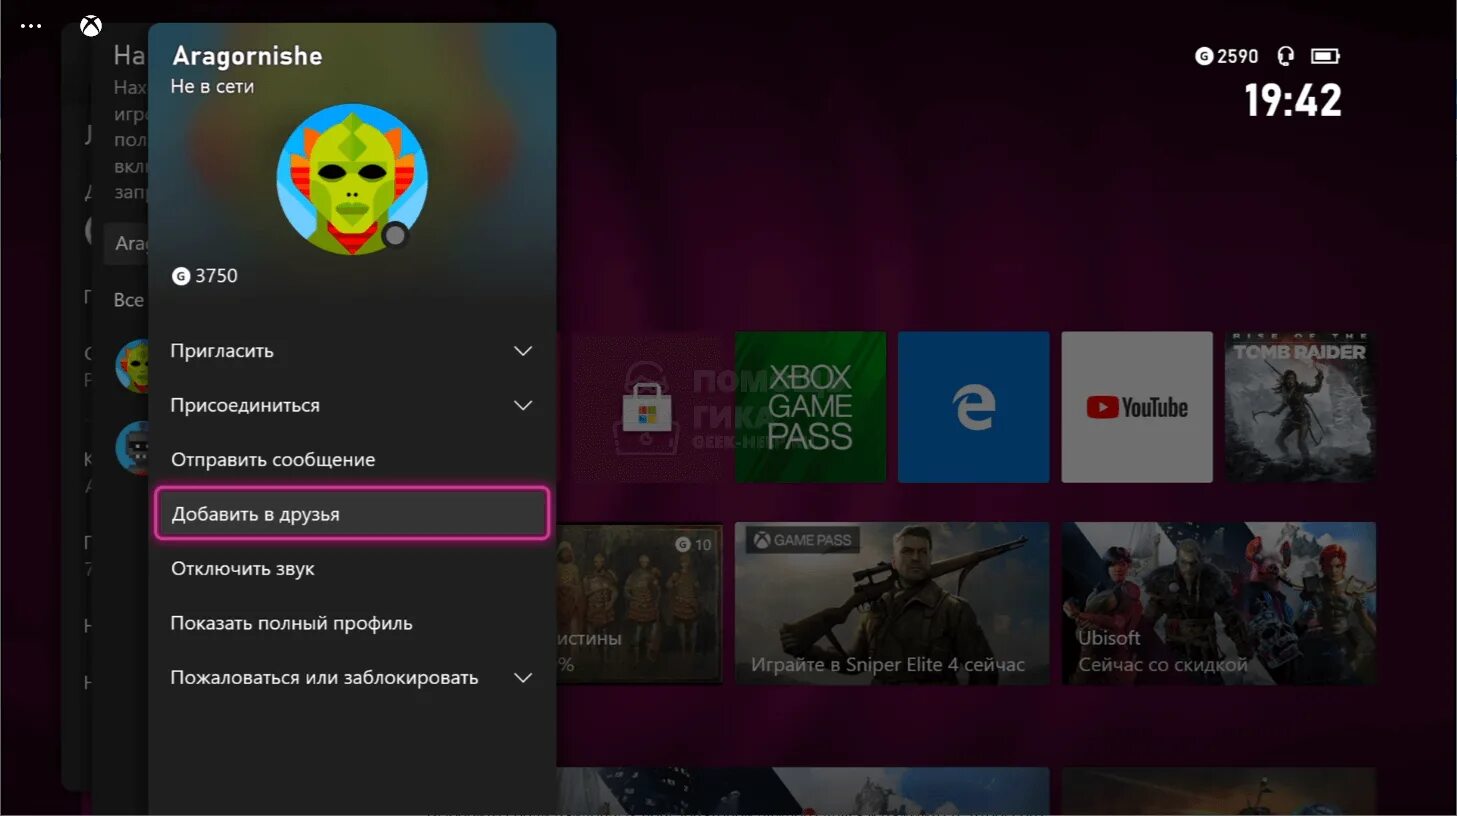Image resolution: width=1457 pixels, height=816 pixels.
Task: Open the achievement card with score 10
Action: pos(639,603)
